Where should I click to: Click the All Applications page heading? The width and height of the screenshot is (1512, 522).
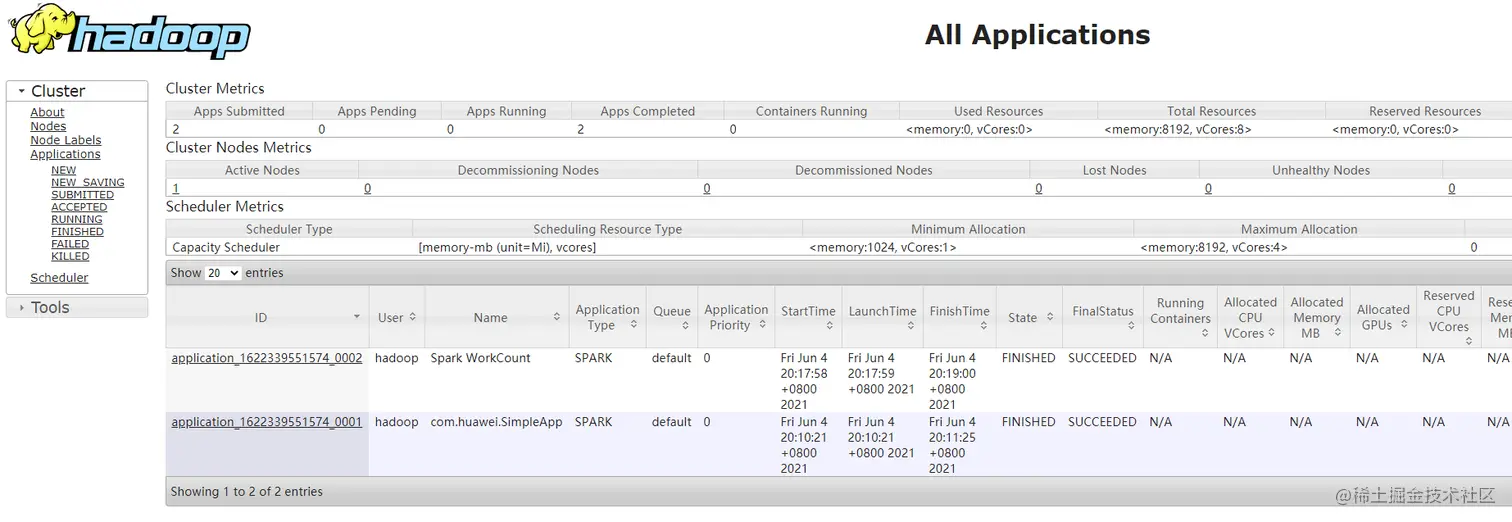[1038, 34]
